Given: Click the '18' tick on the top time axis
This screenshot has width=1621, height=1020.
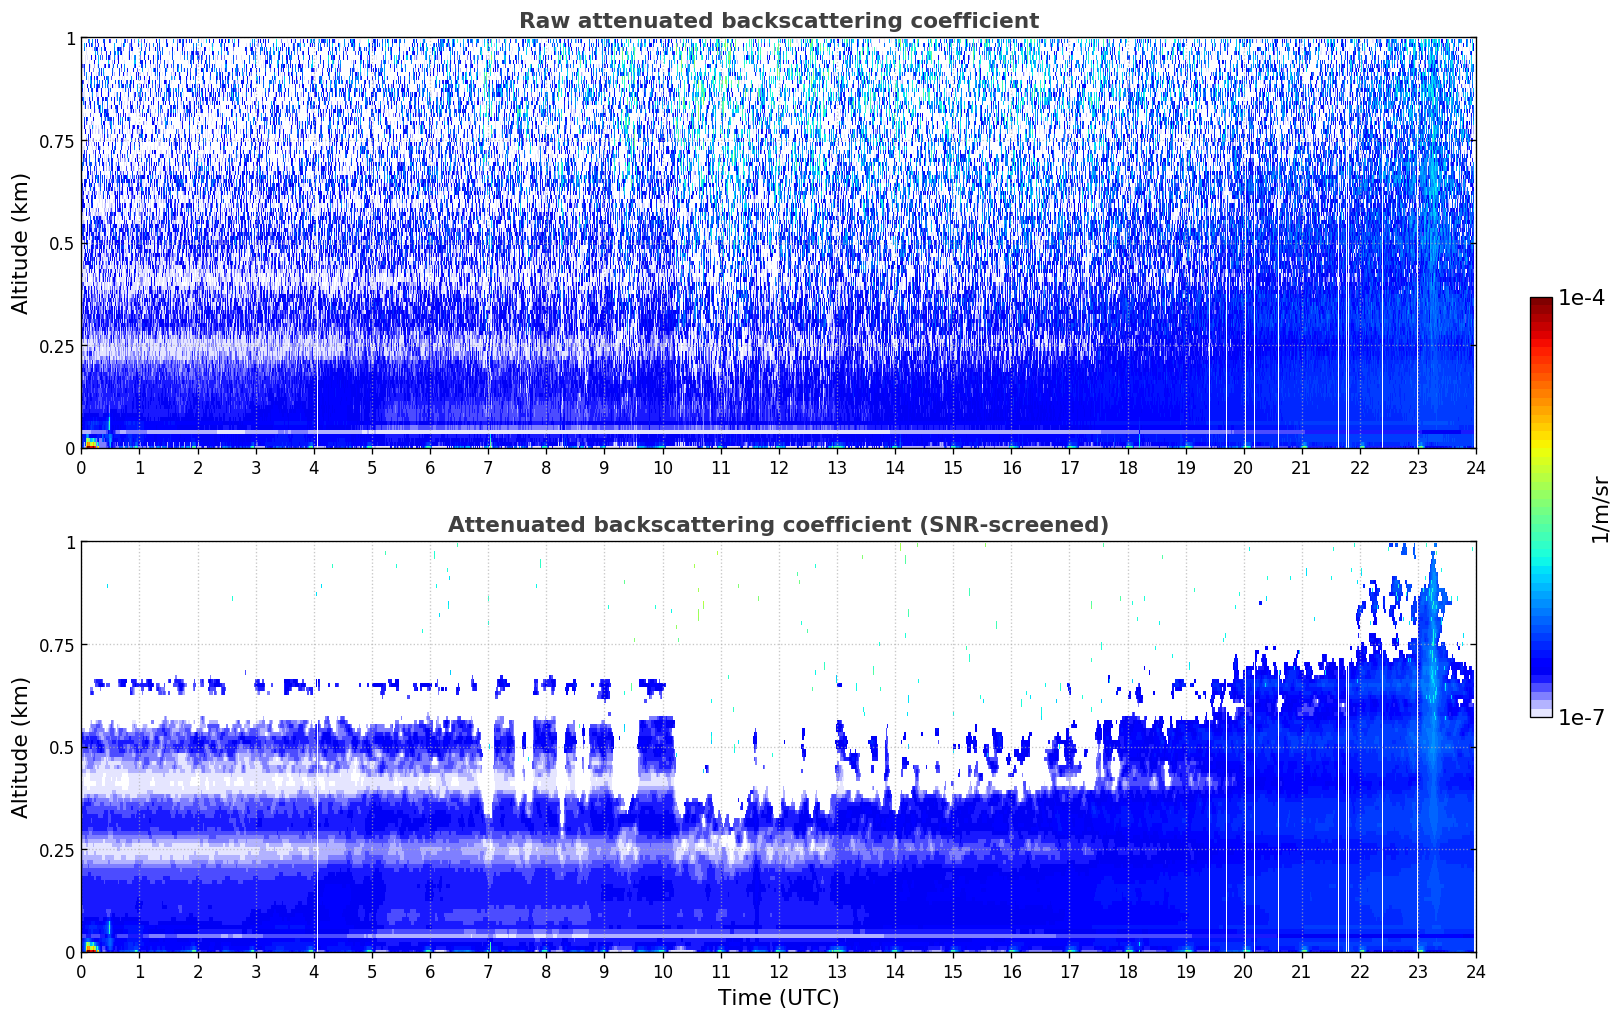Looking at the screenshot, I should pyautogui.click(x=1127, y=468).
